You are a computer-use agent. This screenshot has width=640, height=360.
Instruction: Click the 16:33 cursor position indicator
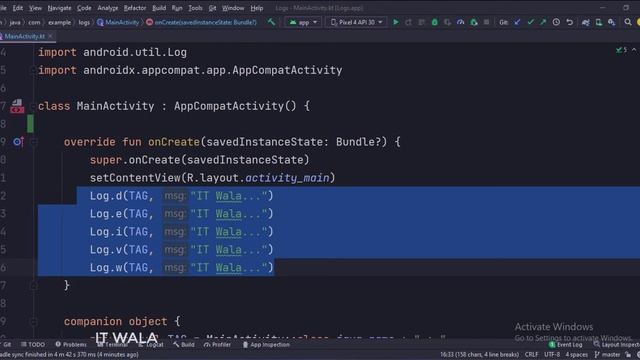pyautogui.click(x=479, y=355)
